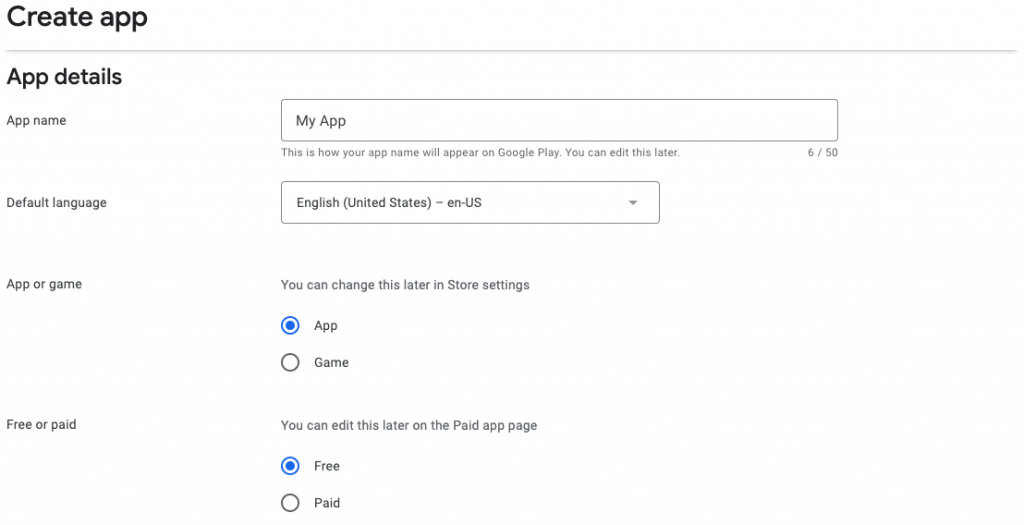1024x525 pixels.
Task: Click the Paid app page hint text
Action: tap(408, 425)
